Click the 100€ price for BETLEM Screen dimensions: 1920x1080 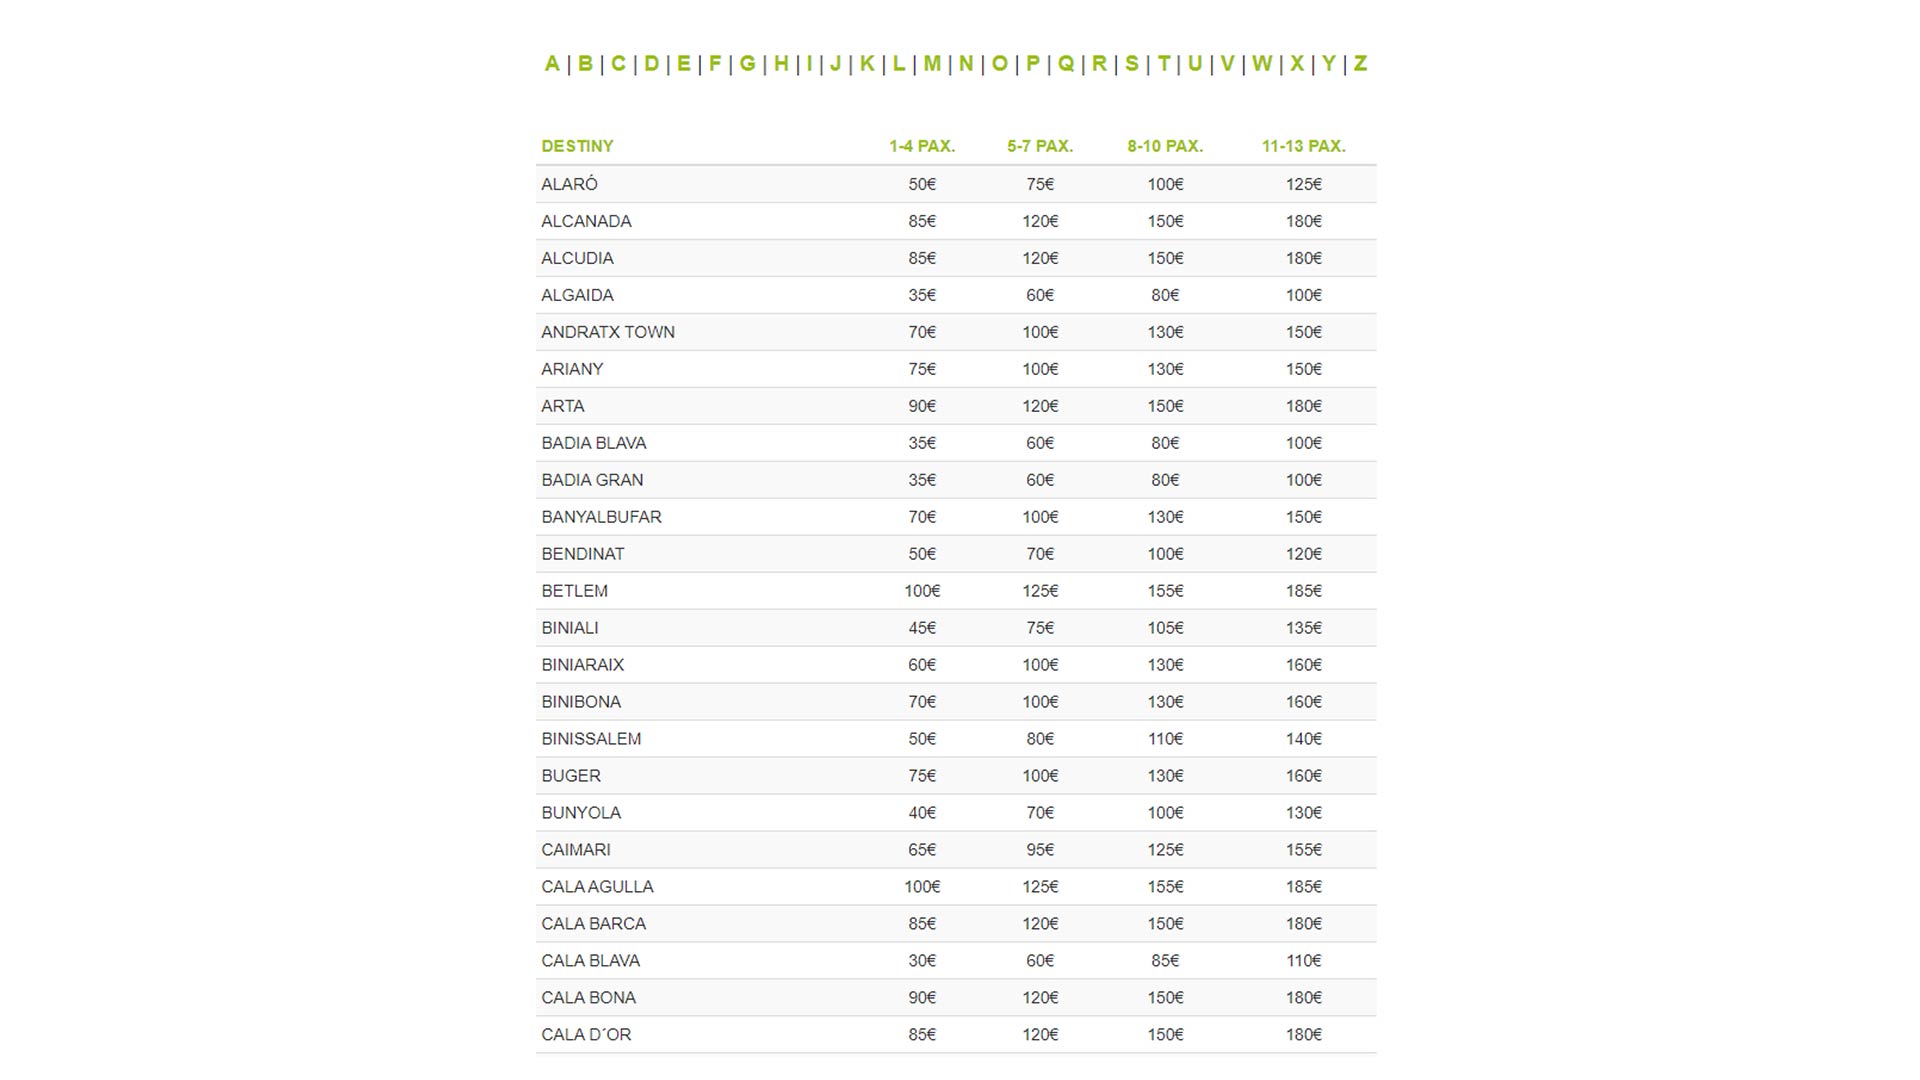(x=922, y=591)
